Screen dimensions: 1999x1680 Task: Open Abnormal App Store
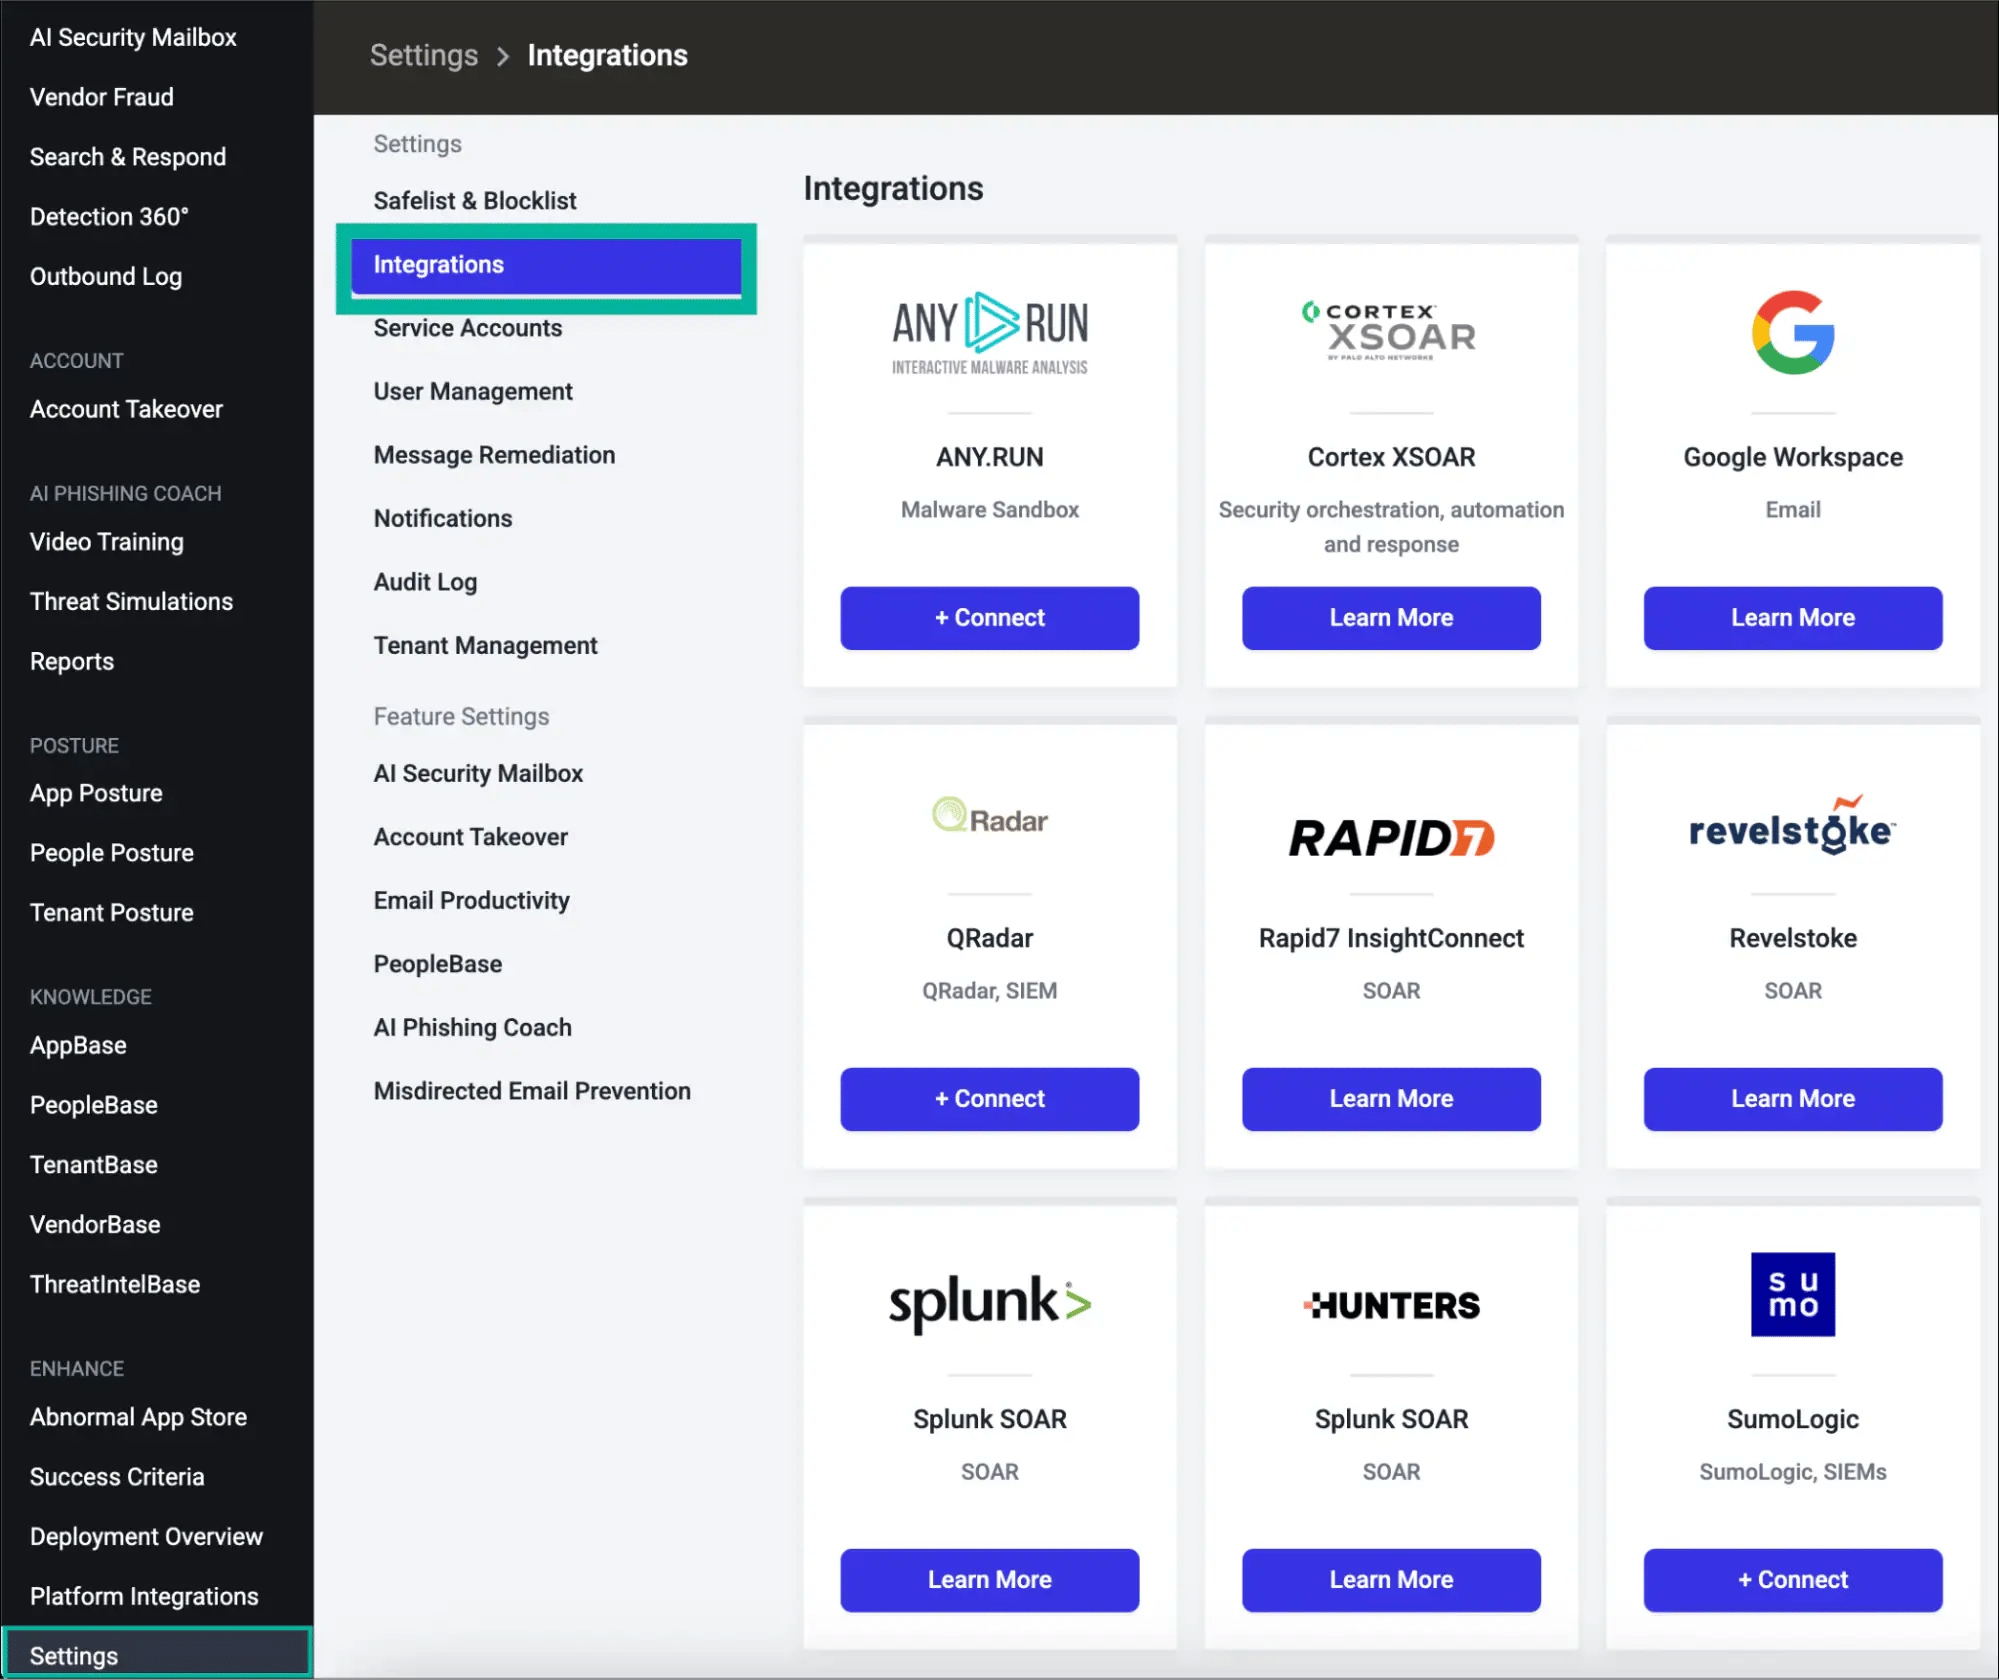point(138,1418)
